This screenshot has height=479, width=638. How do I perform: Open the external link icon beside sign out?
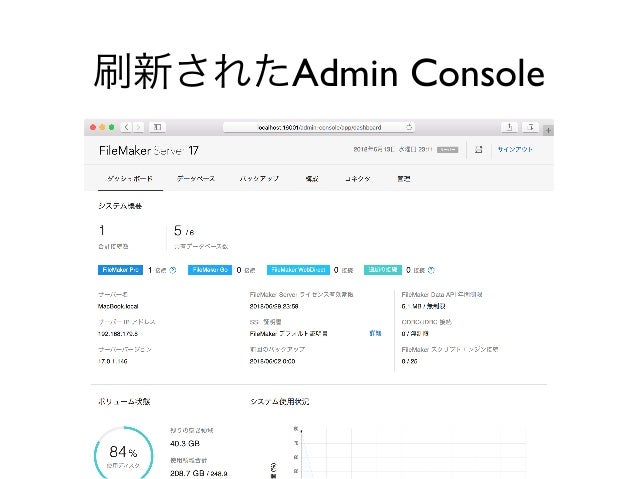click(479, 149)
